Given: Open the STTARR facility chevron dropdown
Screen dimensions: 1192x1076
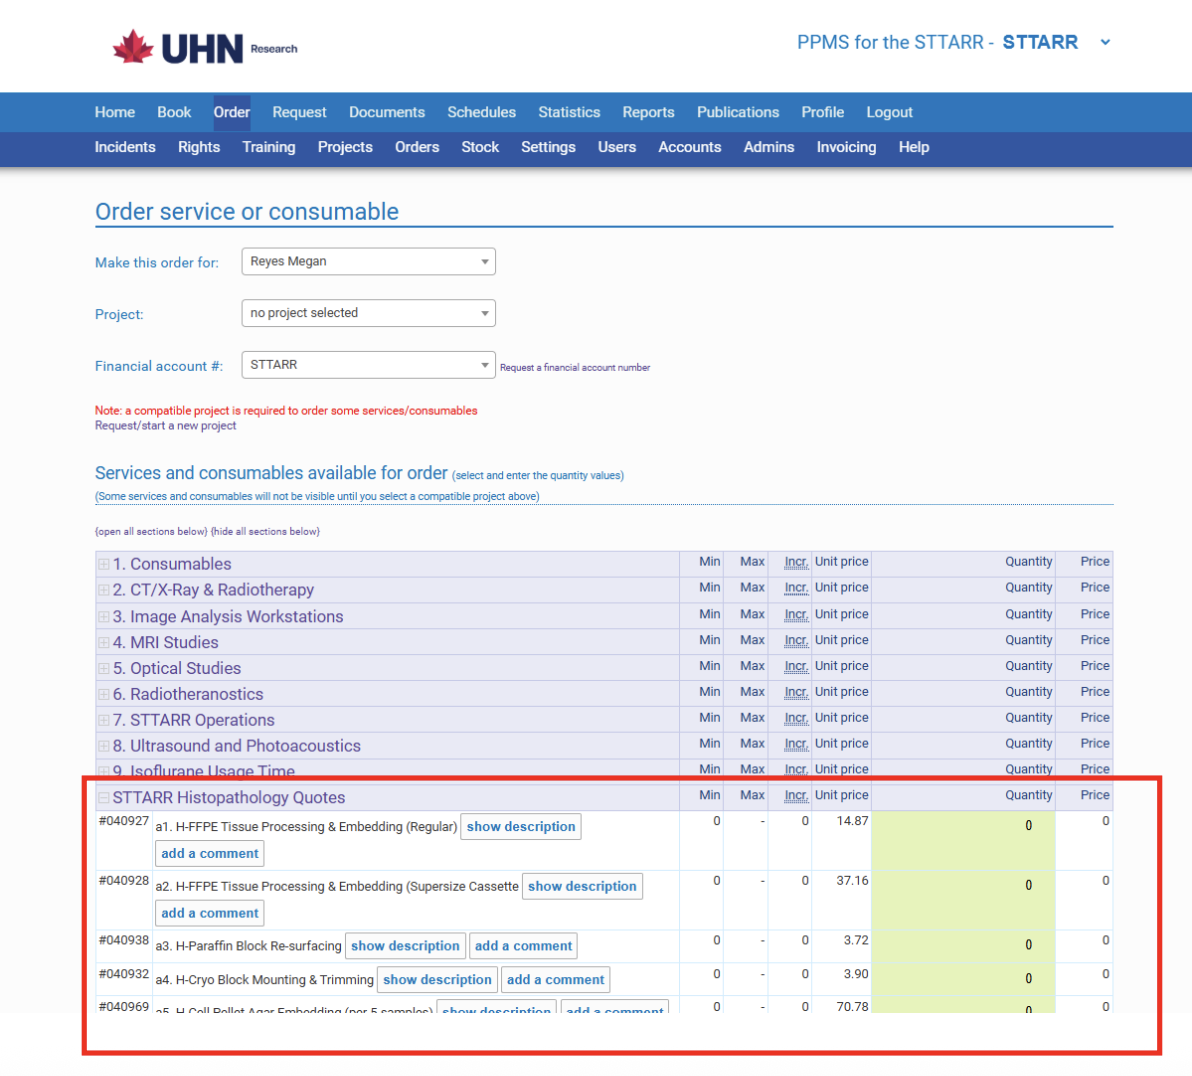Looking at the screenshot, I should (x=1105, y=43).
